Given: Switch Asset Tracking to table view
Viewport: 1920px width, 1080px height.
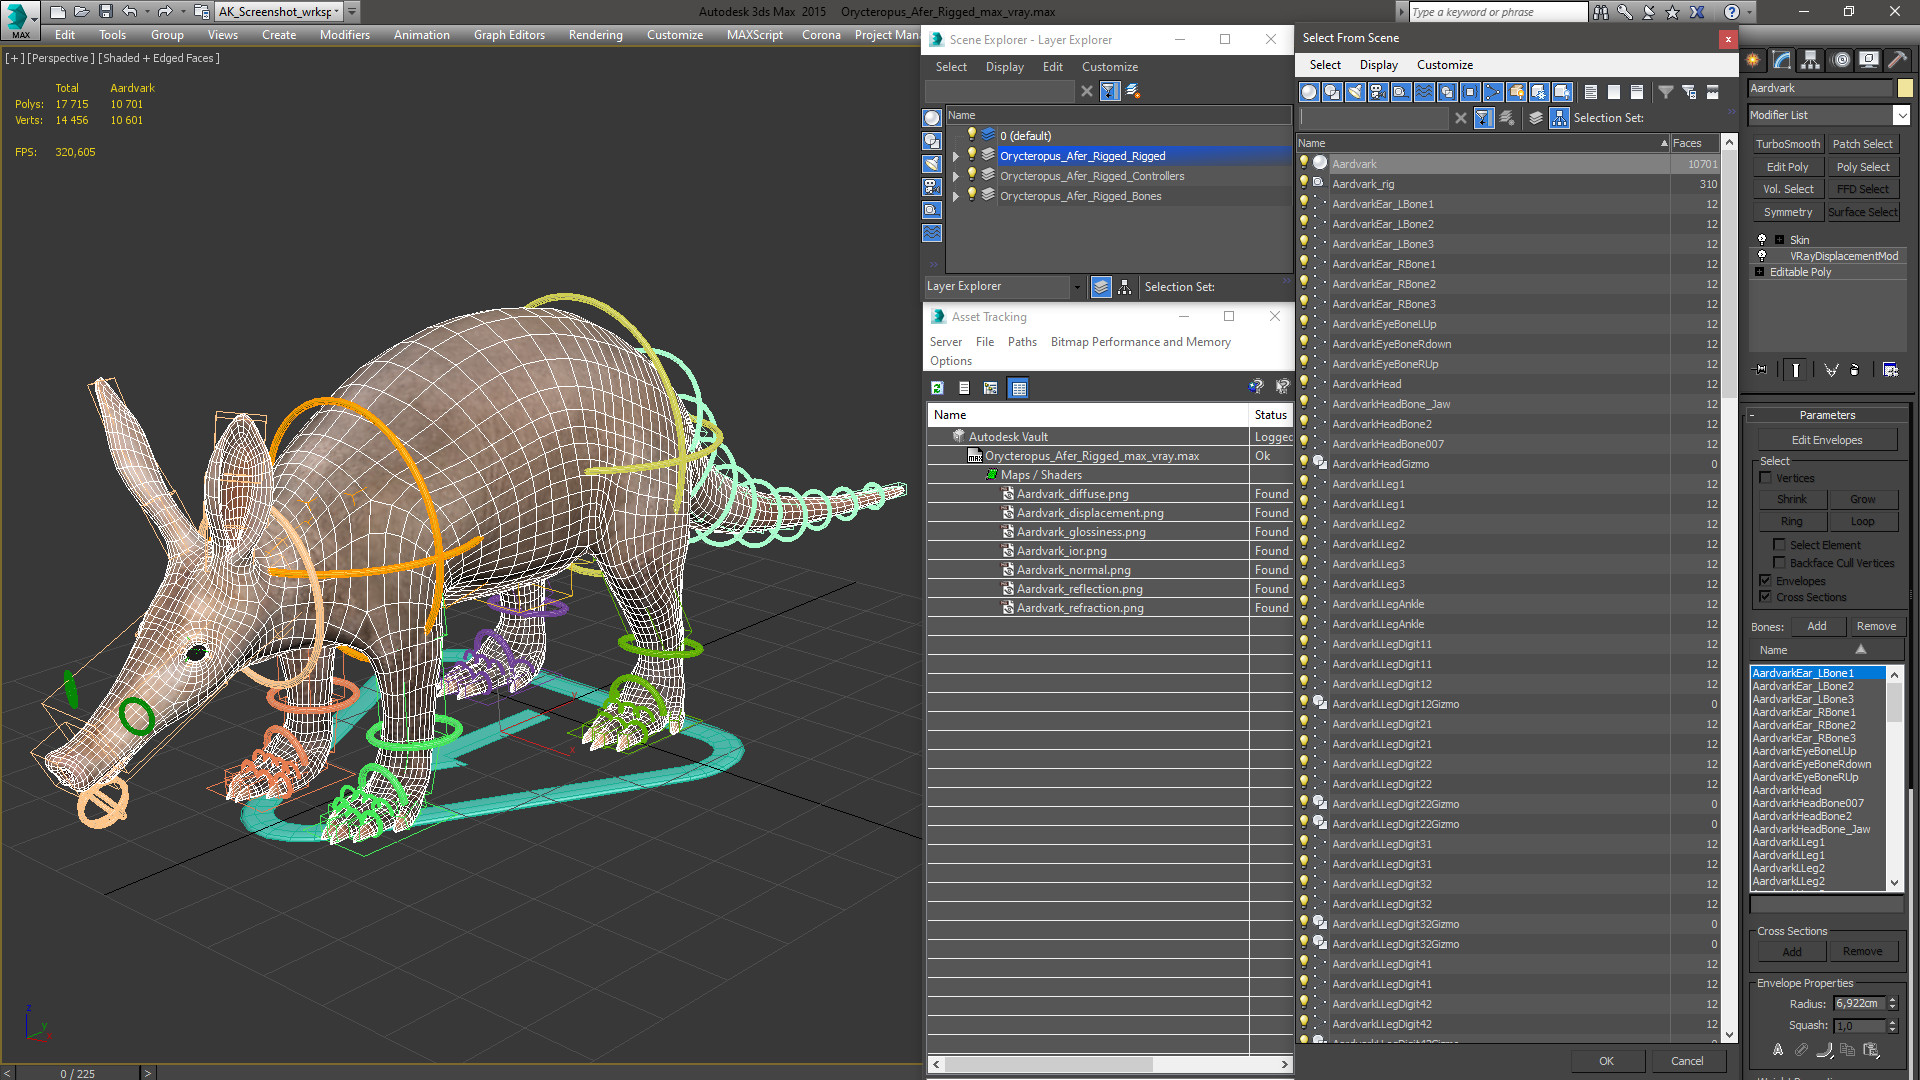Looking at the screenshot, I should pyautogui.click(x=1018, y=388).
